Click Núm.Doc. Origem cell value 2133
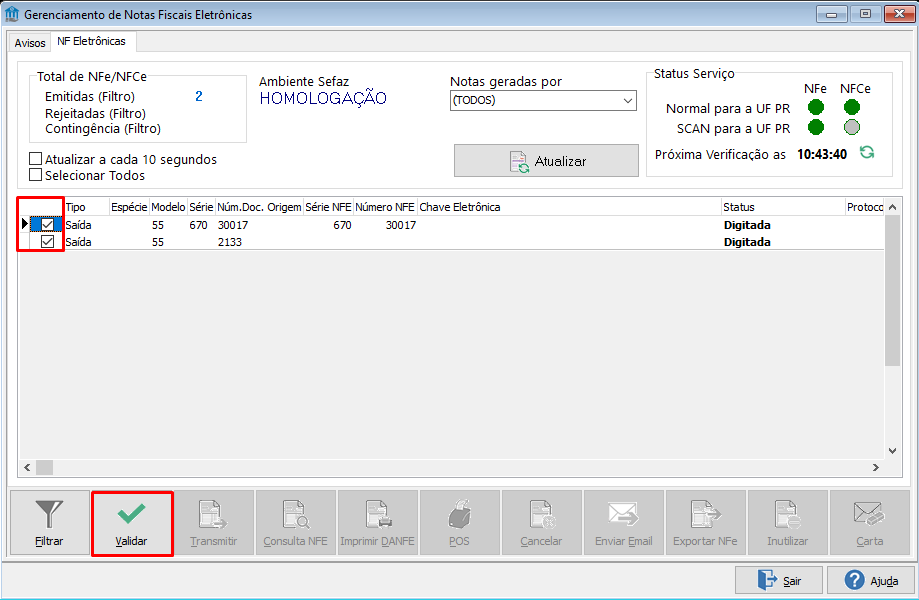This screenshot has width=919, height=600. [x=230, y=242]
